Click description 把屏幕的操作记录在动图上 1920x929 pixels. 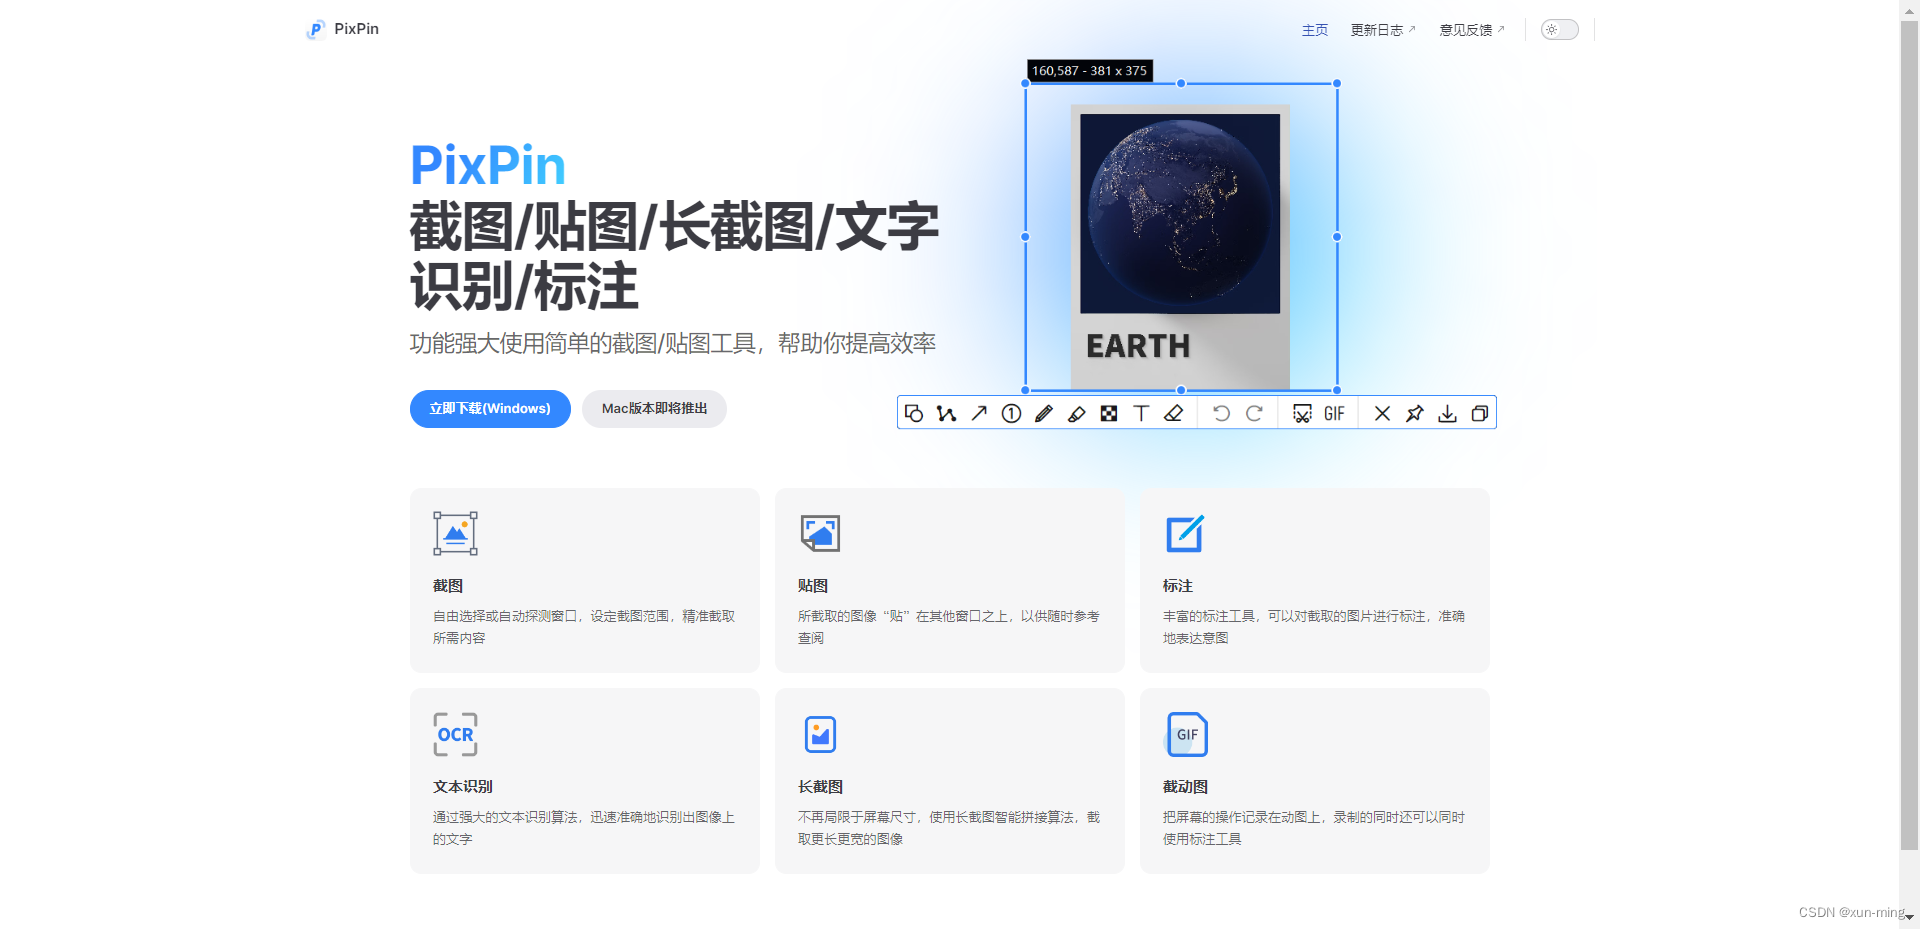click(1314, 828)
